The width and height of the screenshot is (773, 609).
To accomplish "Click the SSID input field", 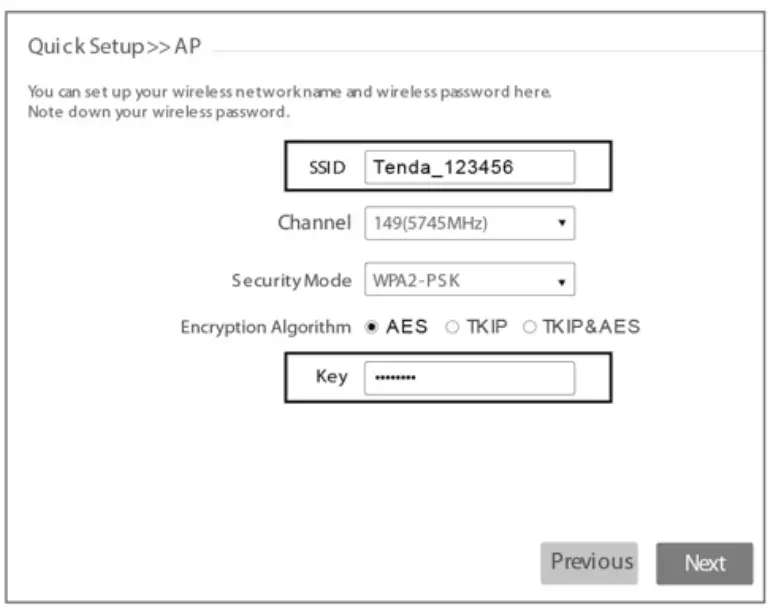I will [469, 168].
